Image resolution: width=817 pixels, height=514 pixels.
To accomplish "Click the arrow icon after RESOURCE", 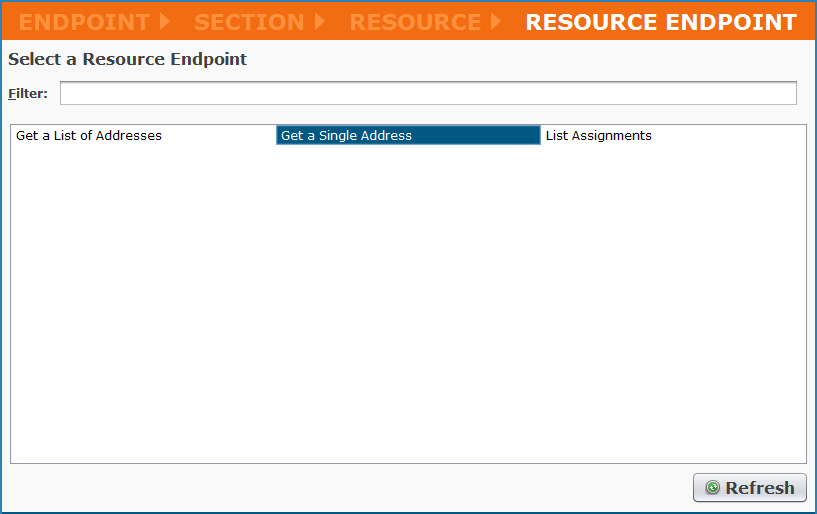I will tap(497, 21).
